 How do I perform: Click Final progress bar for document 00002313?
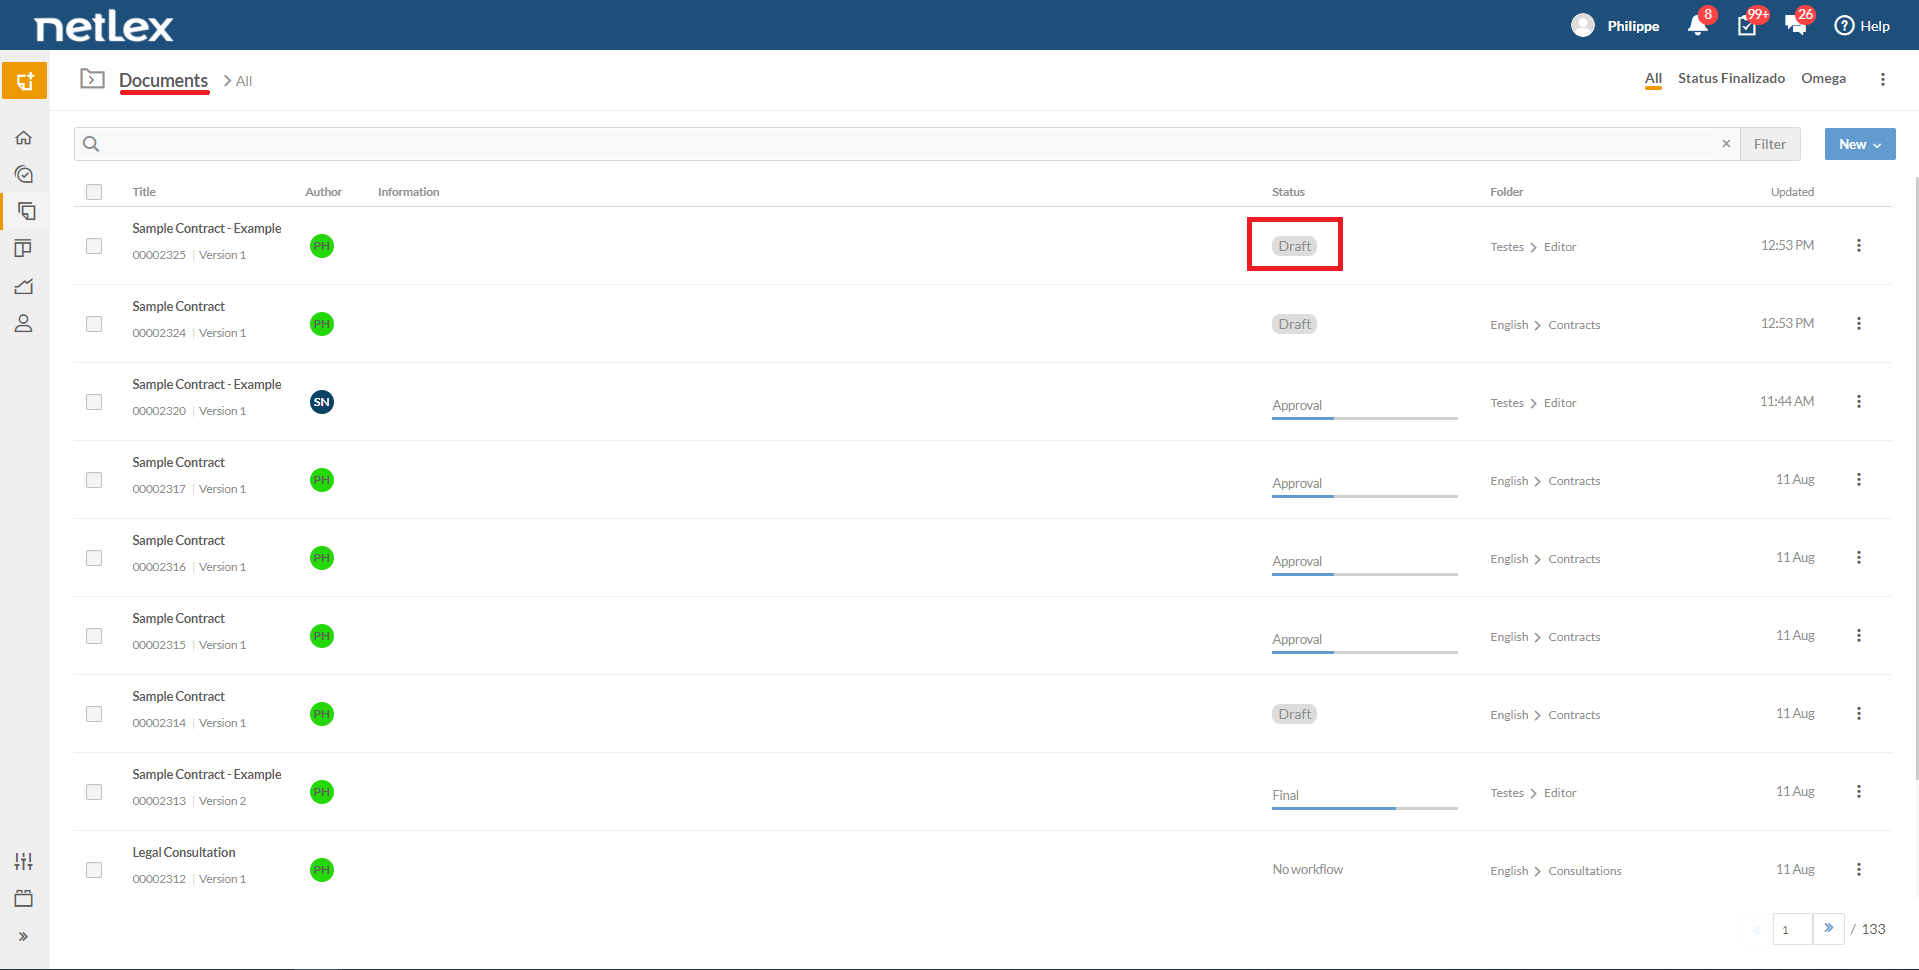coord(1365,808)
